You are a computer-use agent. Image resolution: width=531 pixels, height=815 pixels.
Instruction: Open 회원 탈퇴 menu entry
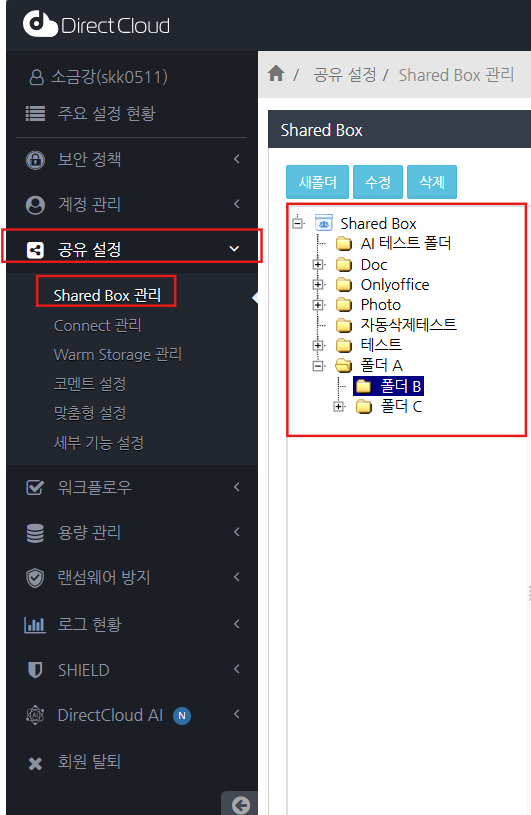tap(89, 761)
